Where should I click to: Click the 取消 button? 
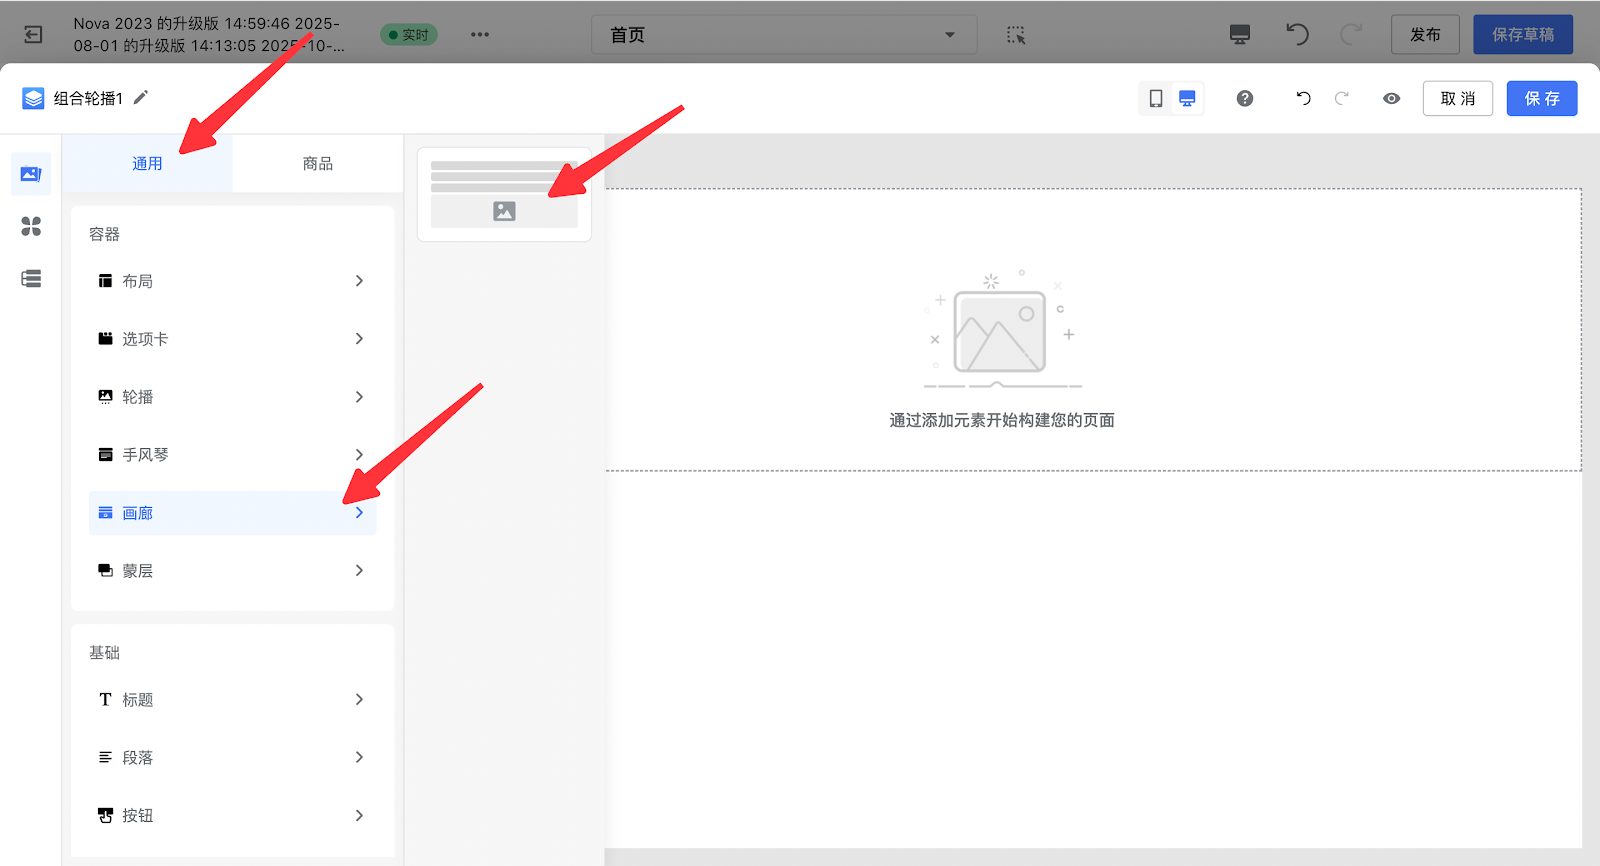tap(1457, 98)
